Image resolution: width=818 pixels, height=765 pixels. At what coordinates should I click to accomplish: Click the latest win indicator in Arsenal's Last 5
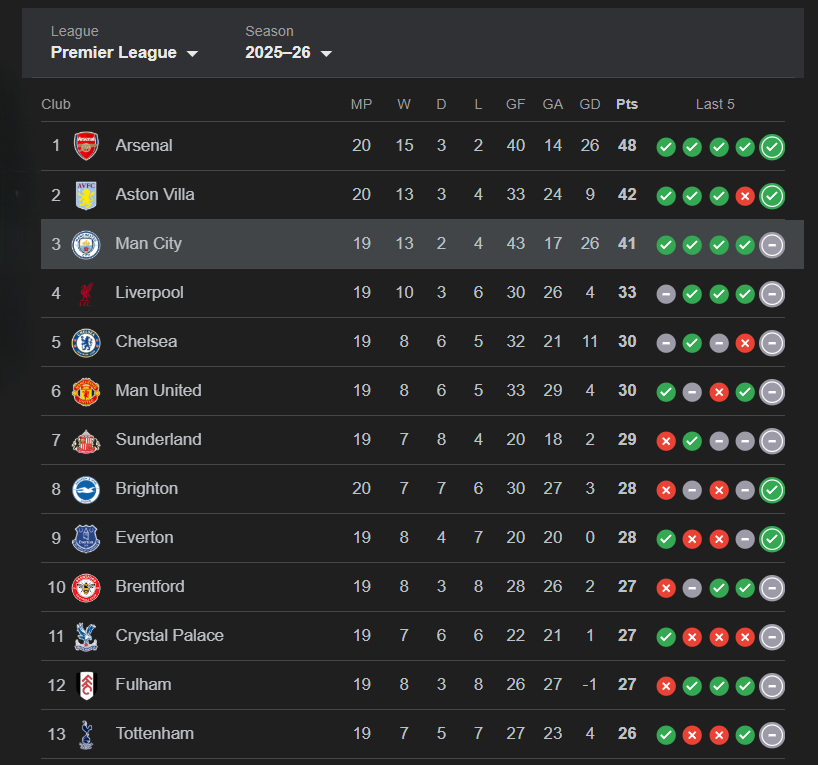click(771, 146)
